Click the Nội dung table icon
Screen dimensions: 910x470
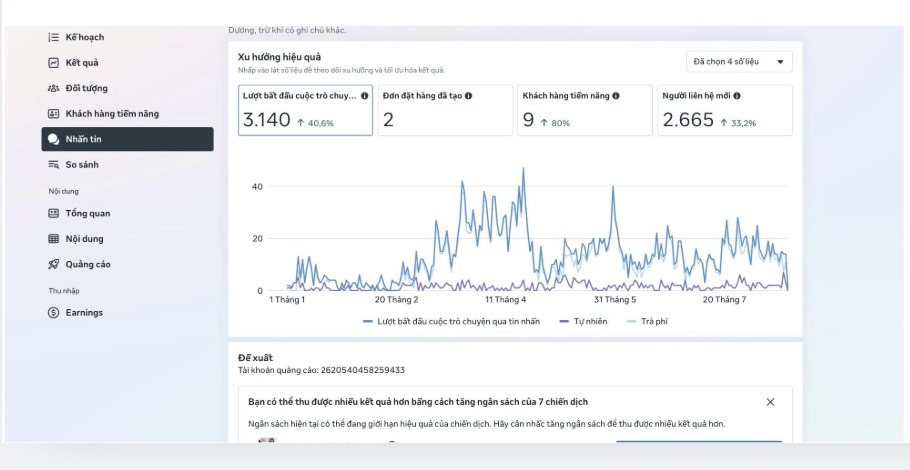pyautogui.click(x=53, y=238)
